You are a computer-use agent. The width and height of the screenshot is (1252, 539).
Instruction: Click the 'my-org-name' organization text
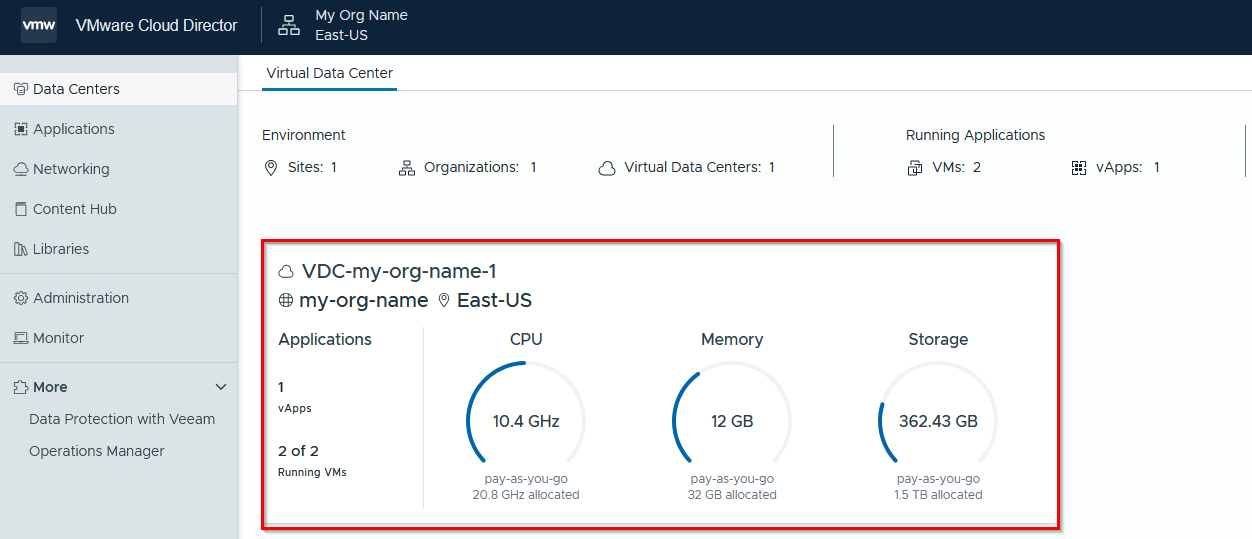(364, 300)
